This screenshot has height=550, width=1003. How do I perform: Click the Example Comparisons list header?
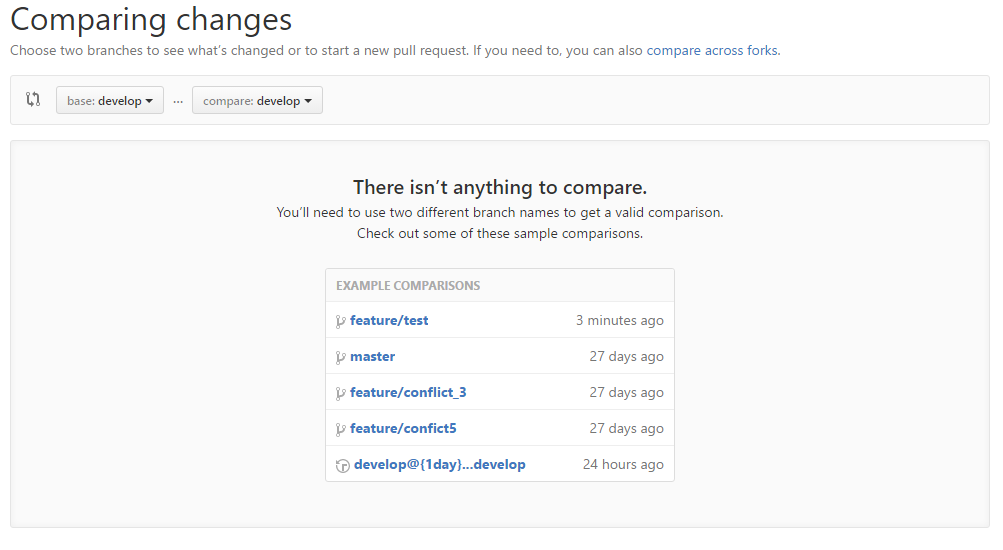[408, 286]
